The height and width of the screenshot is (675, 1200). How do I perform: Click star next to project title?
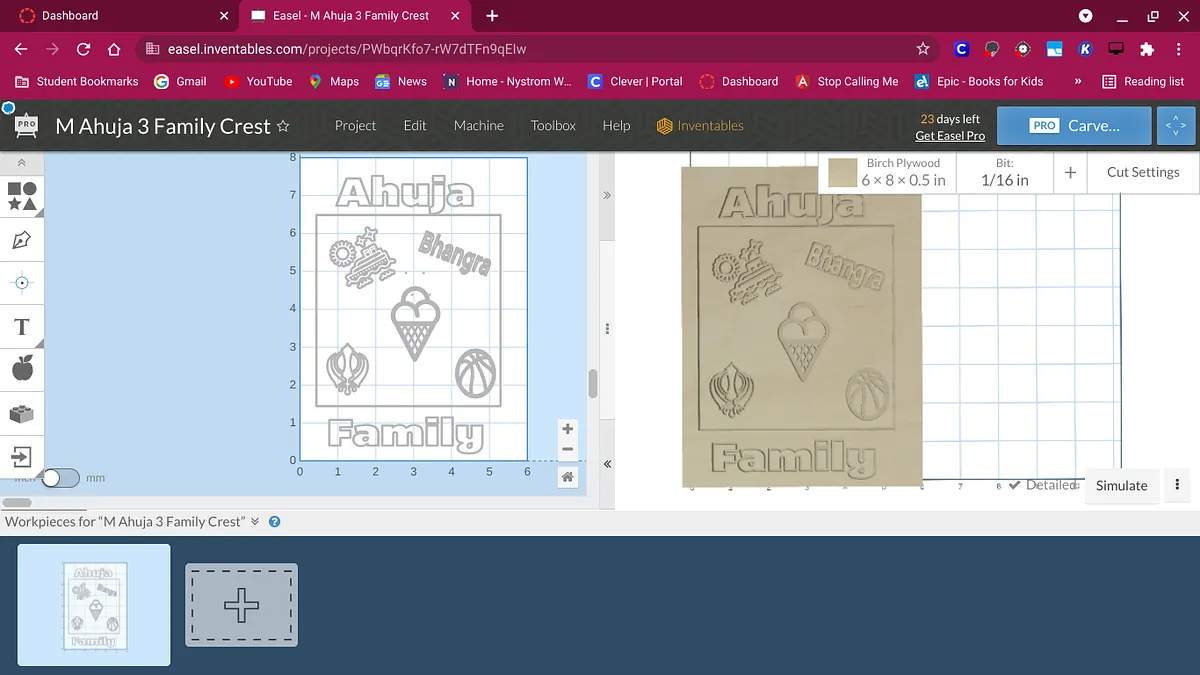(x=283, y=126)
